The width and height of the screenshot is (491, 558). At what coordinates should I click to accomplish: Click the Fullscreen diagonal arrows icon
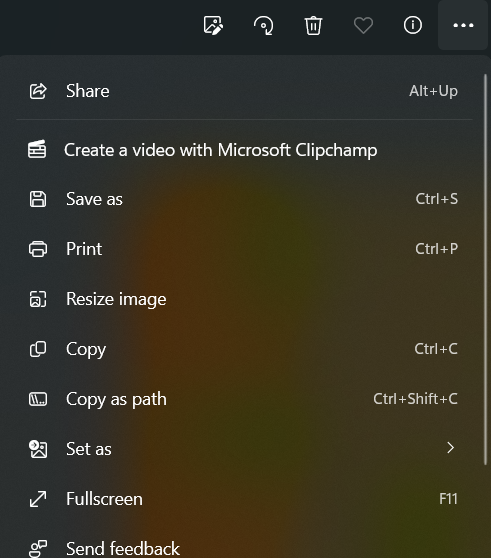click(38, 499)
